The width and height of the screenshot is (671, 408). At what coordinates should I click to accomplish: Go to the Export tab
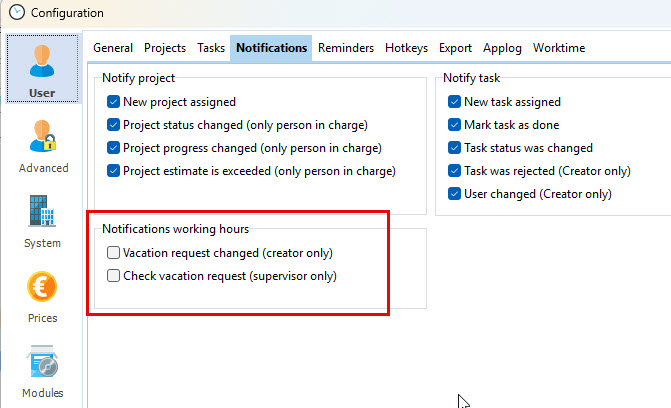click(x=455, y=48)
